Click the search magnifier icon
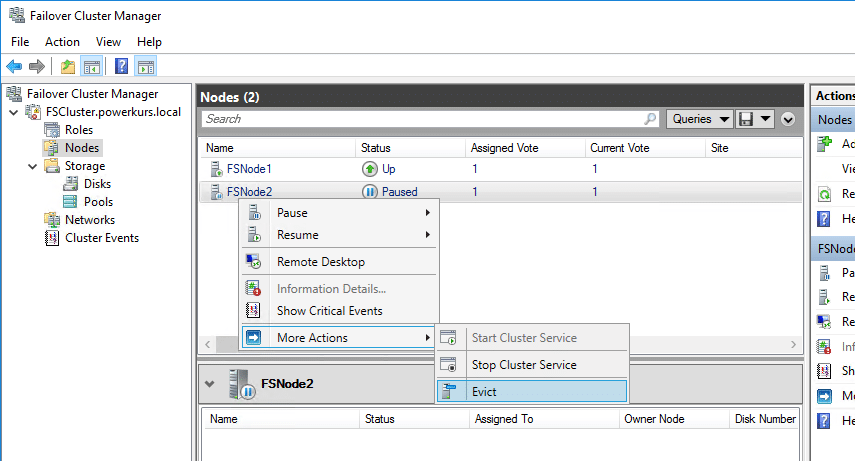This screenshot has width=855, height=461. (x=650, y=118)
